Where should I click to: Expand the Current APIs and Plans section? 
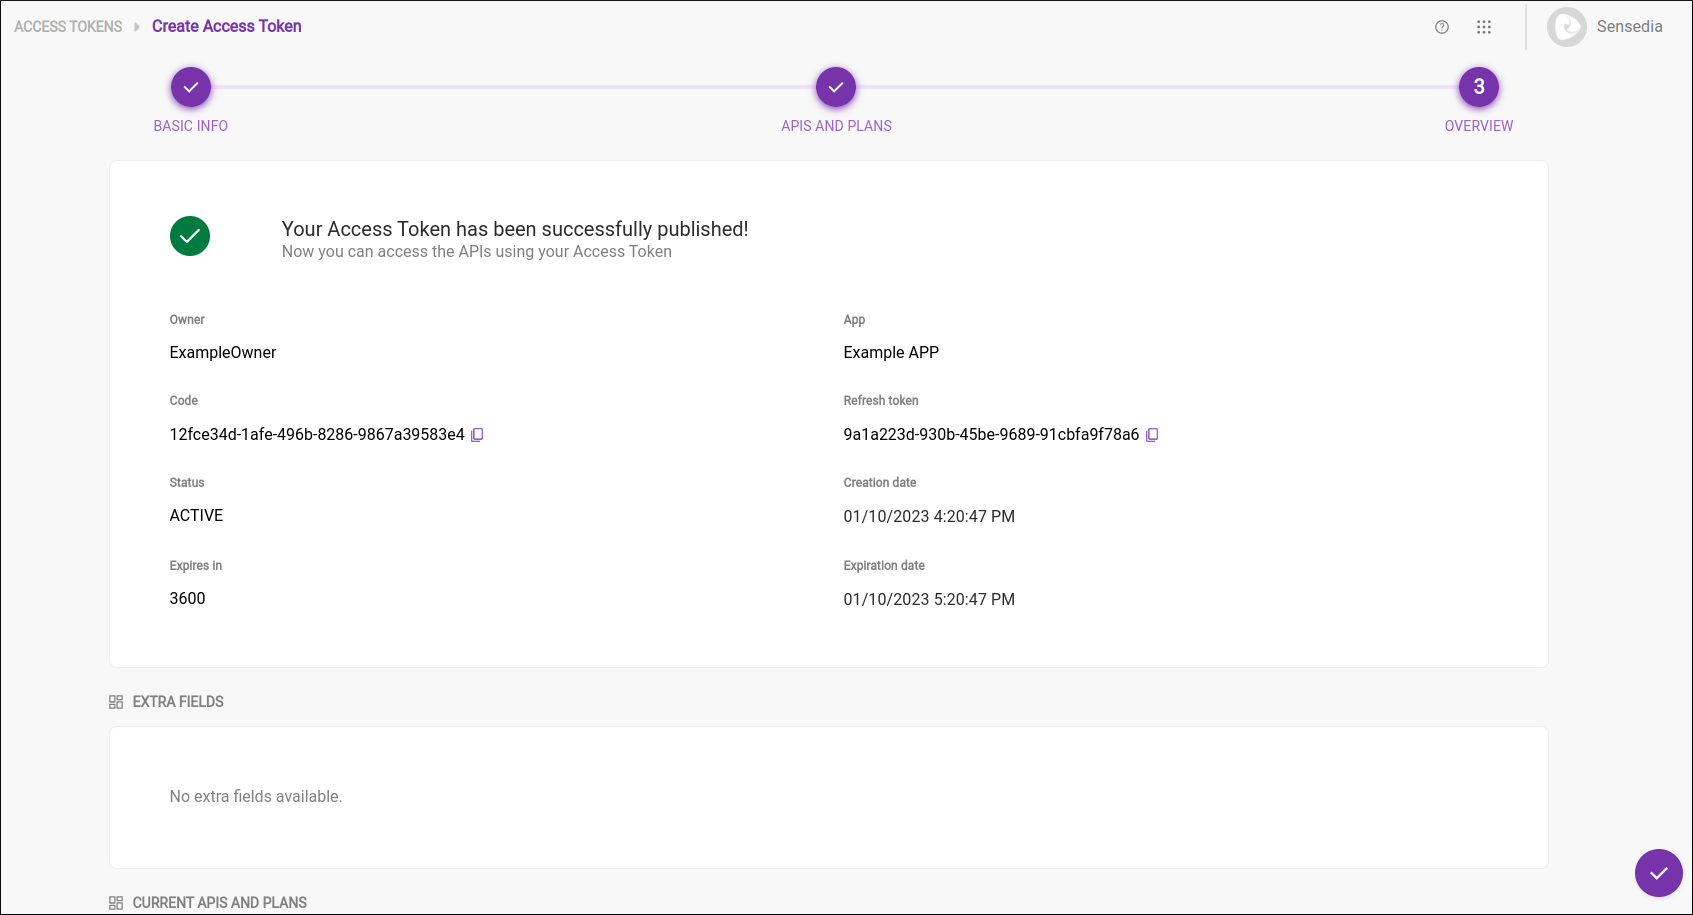pyautogui.click(x=220, y=902)
